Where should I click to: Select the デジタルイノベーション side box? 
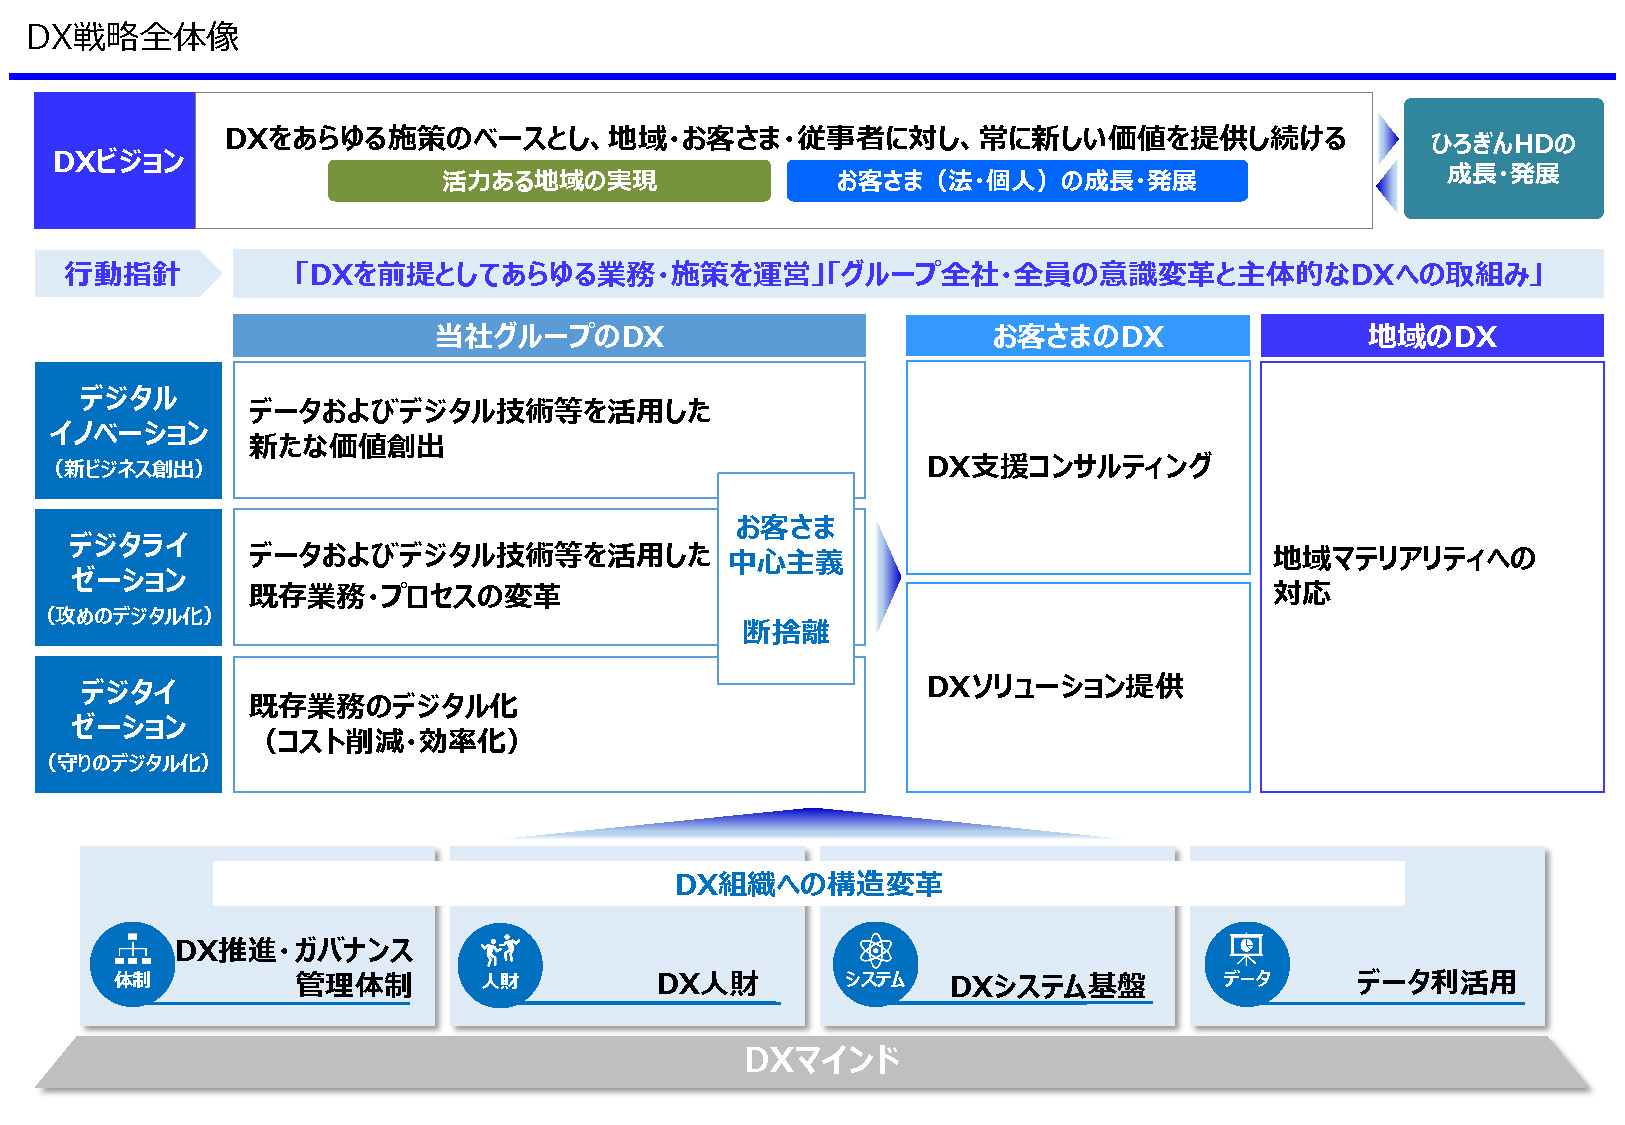128,431
